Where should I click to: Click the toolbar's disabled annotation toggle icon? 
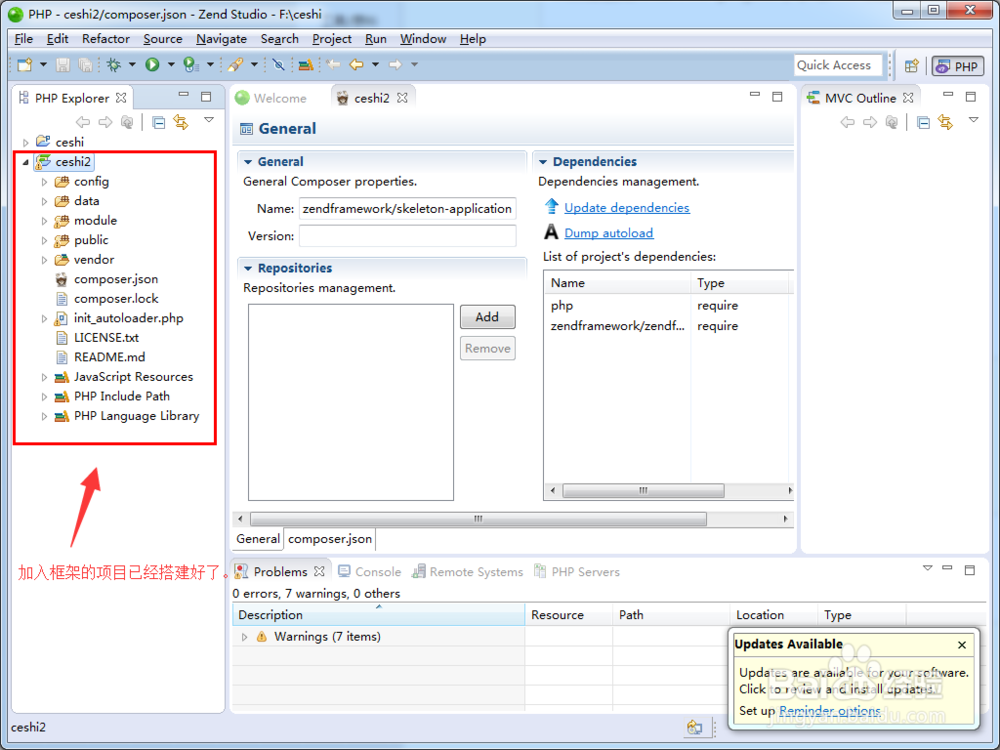[278, 64]
